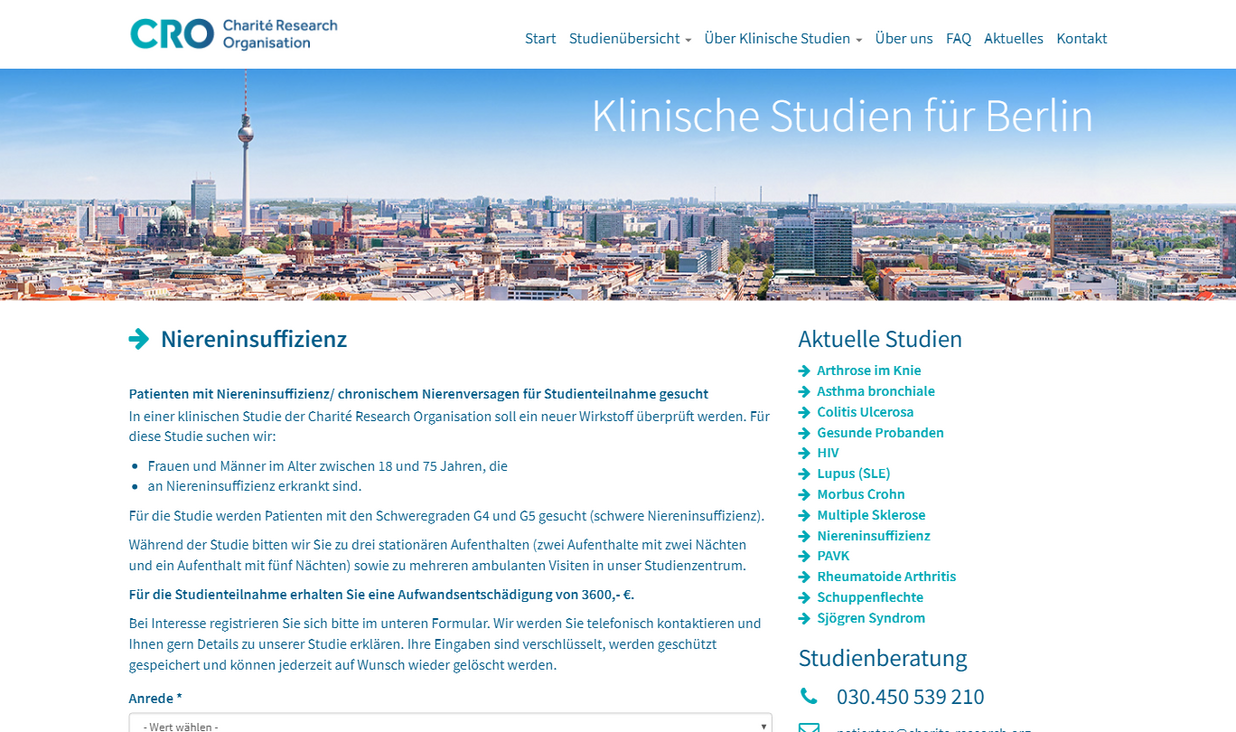The height and width of the screenshot is (732, 1236).
Task: Click arrow icon beside Rheumatoide Arthritis
Action: tap(804, 577)
